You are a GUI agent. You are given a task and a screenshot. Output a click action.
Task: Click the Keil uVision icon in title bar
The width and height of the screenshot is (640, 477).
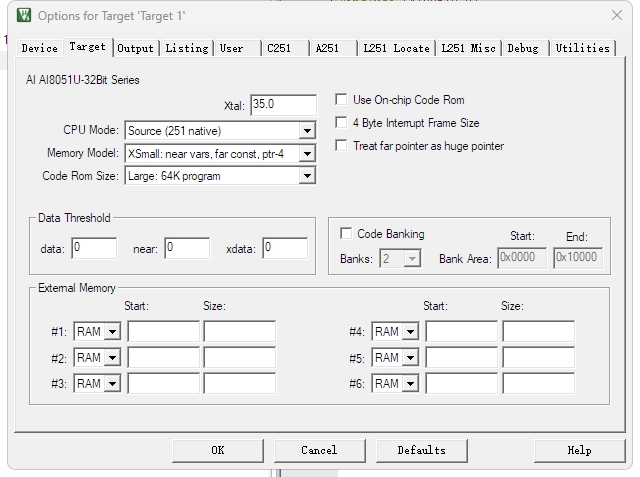24,16
